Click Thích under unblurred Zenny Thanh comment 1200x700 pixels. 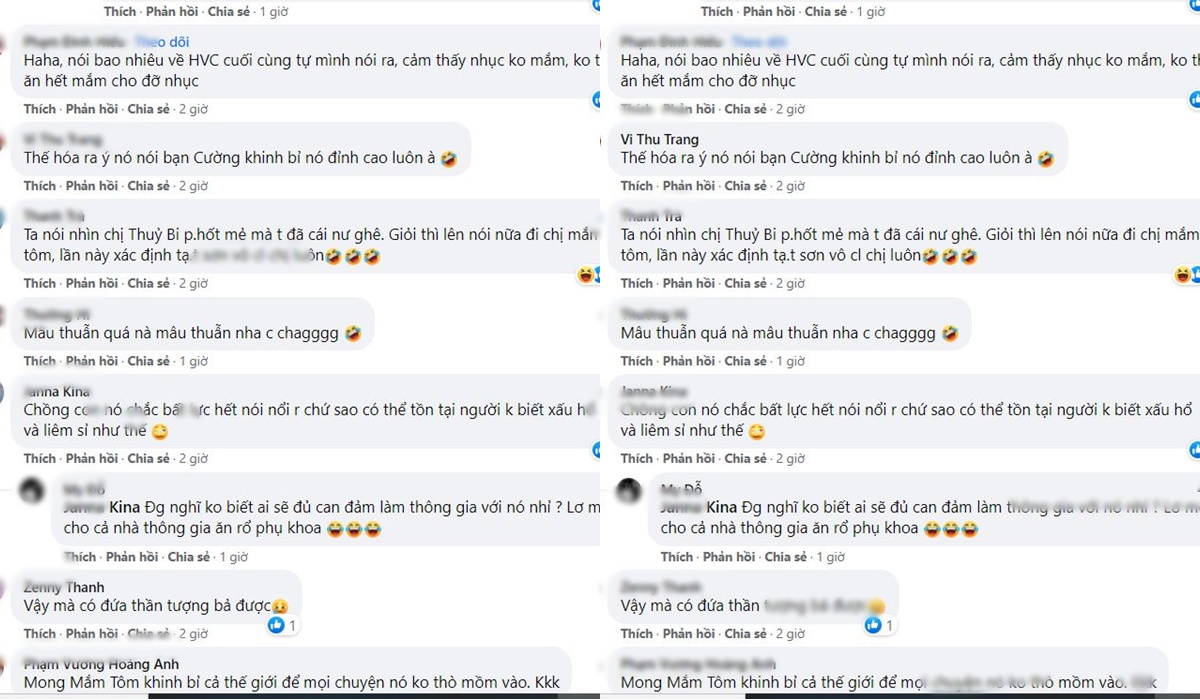point(40,634)
